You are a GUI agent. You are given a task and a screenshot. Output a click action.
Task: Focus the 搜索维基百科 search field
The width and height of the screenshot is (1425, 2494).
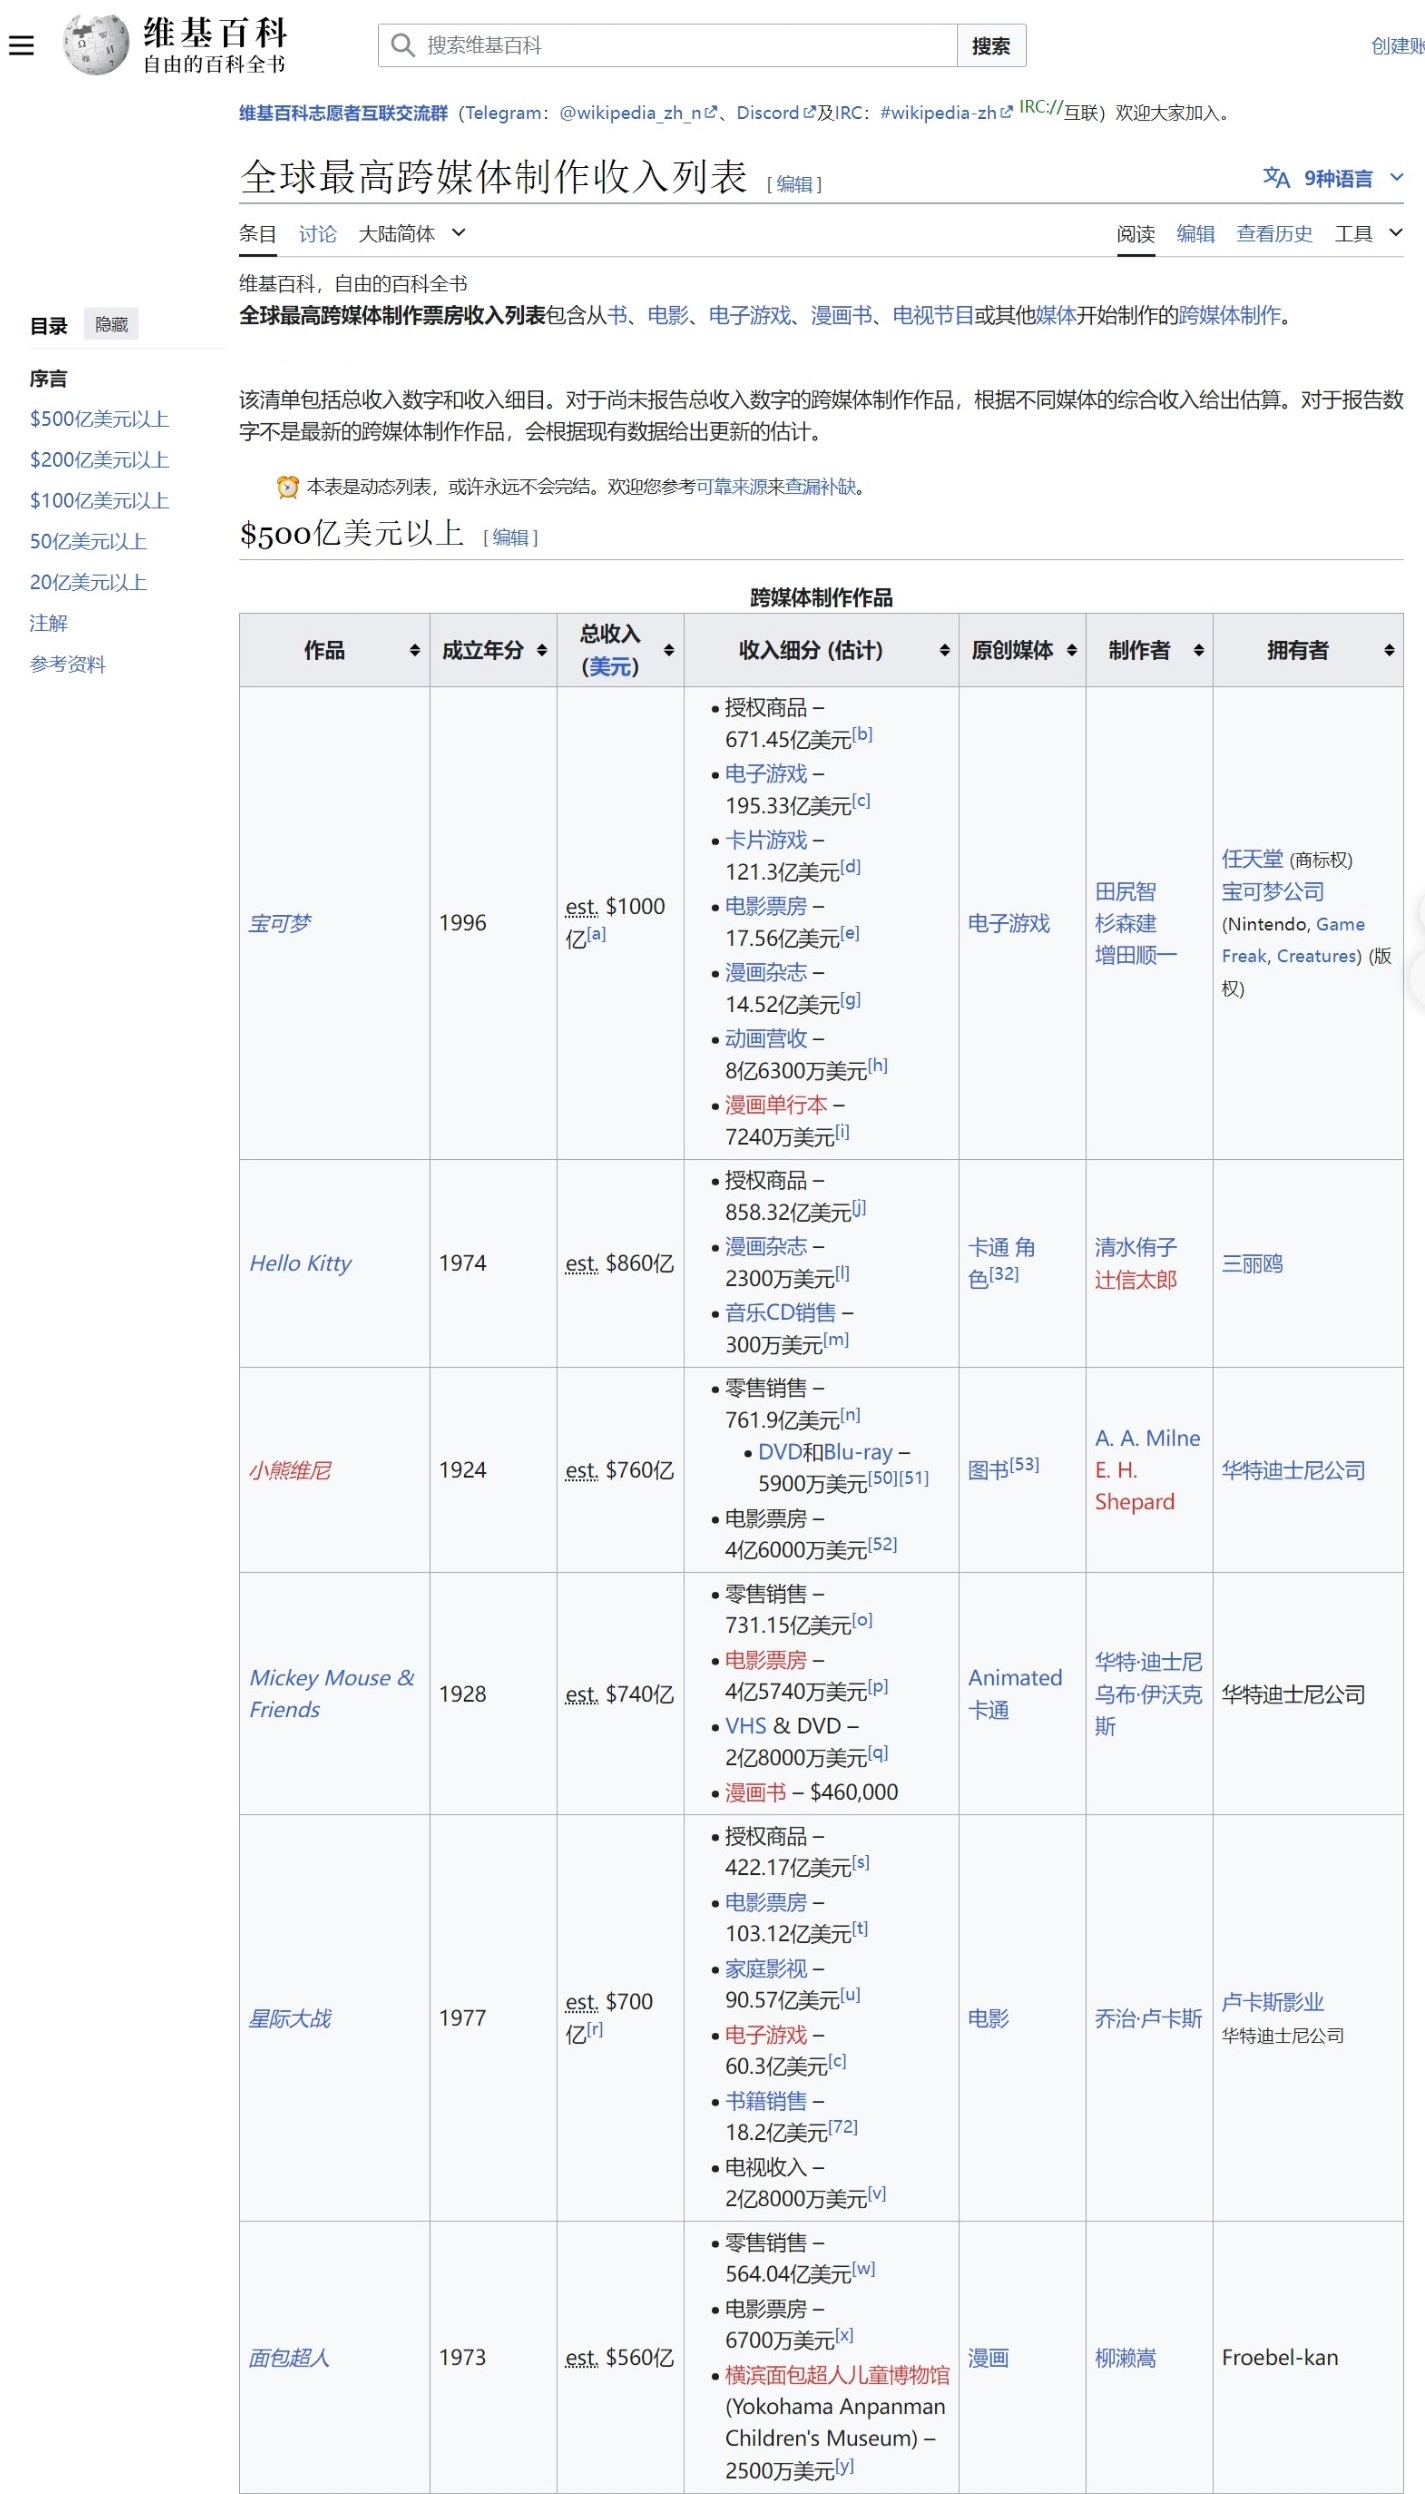(668, 45)
